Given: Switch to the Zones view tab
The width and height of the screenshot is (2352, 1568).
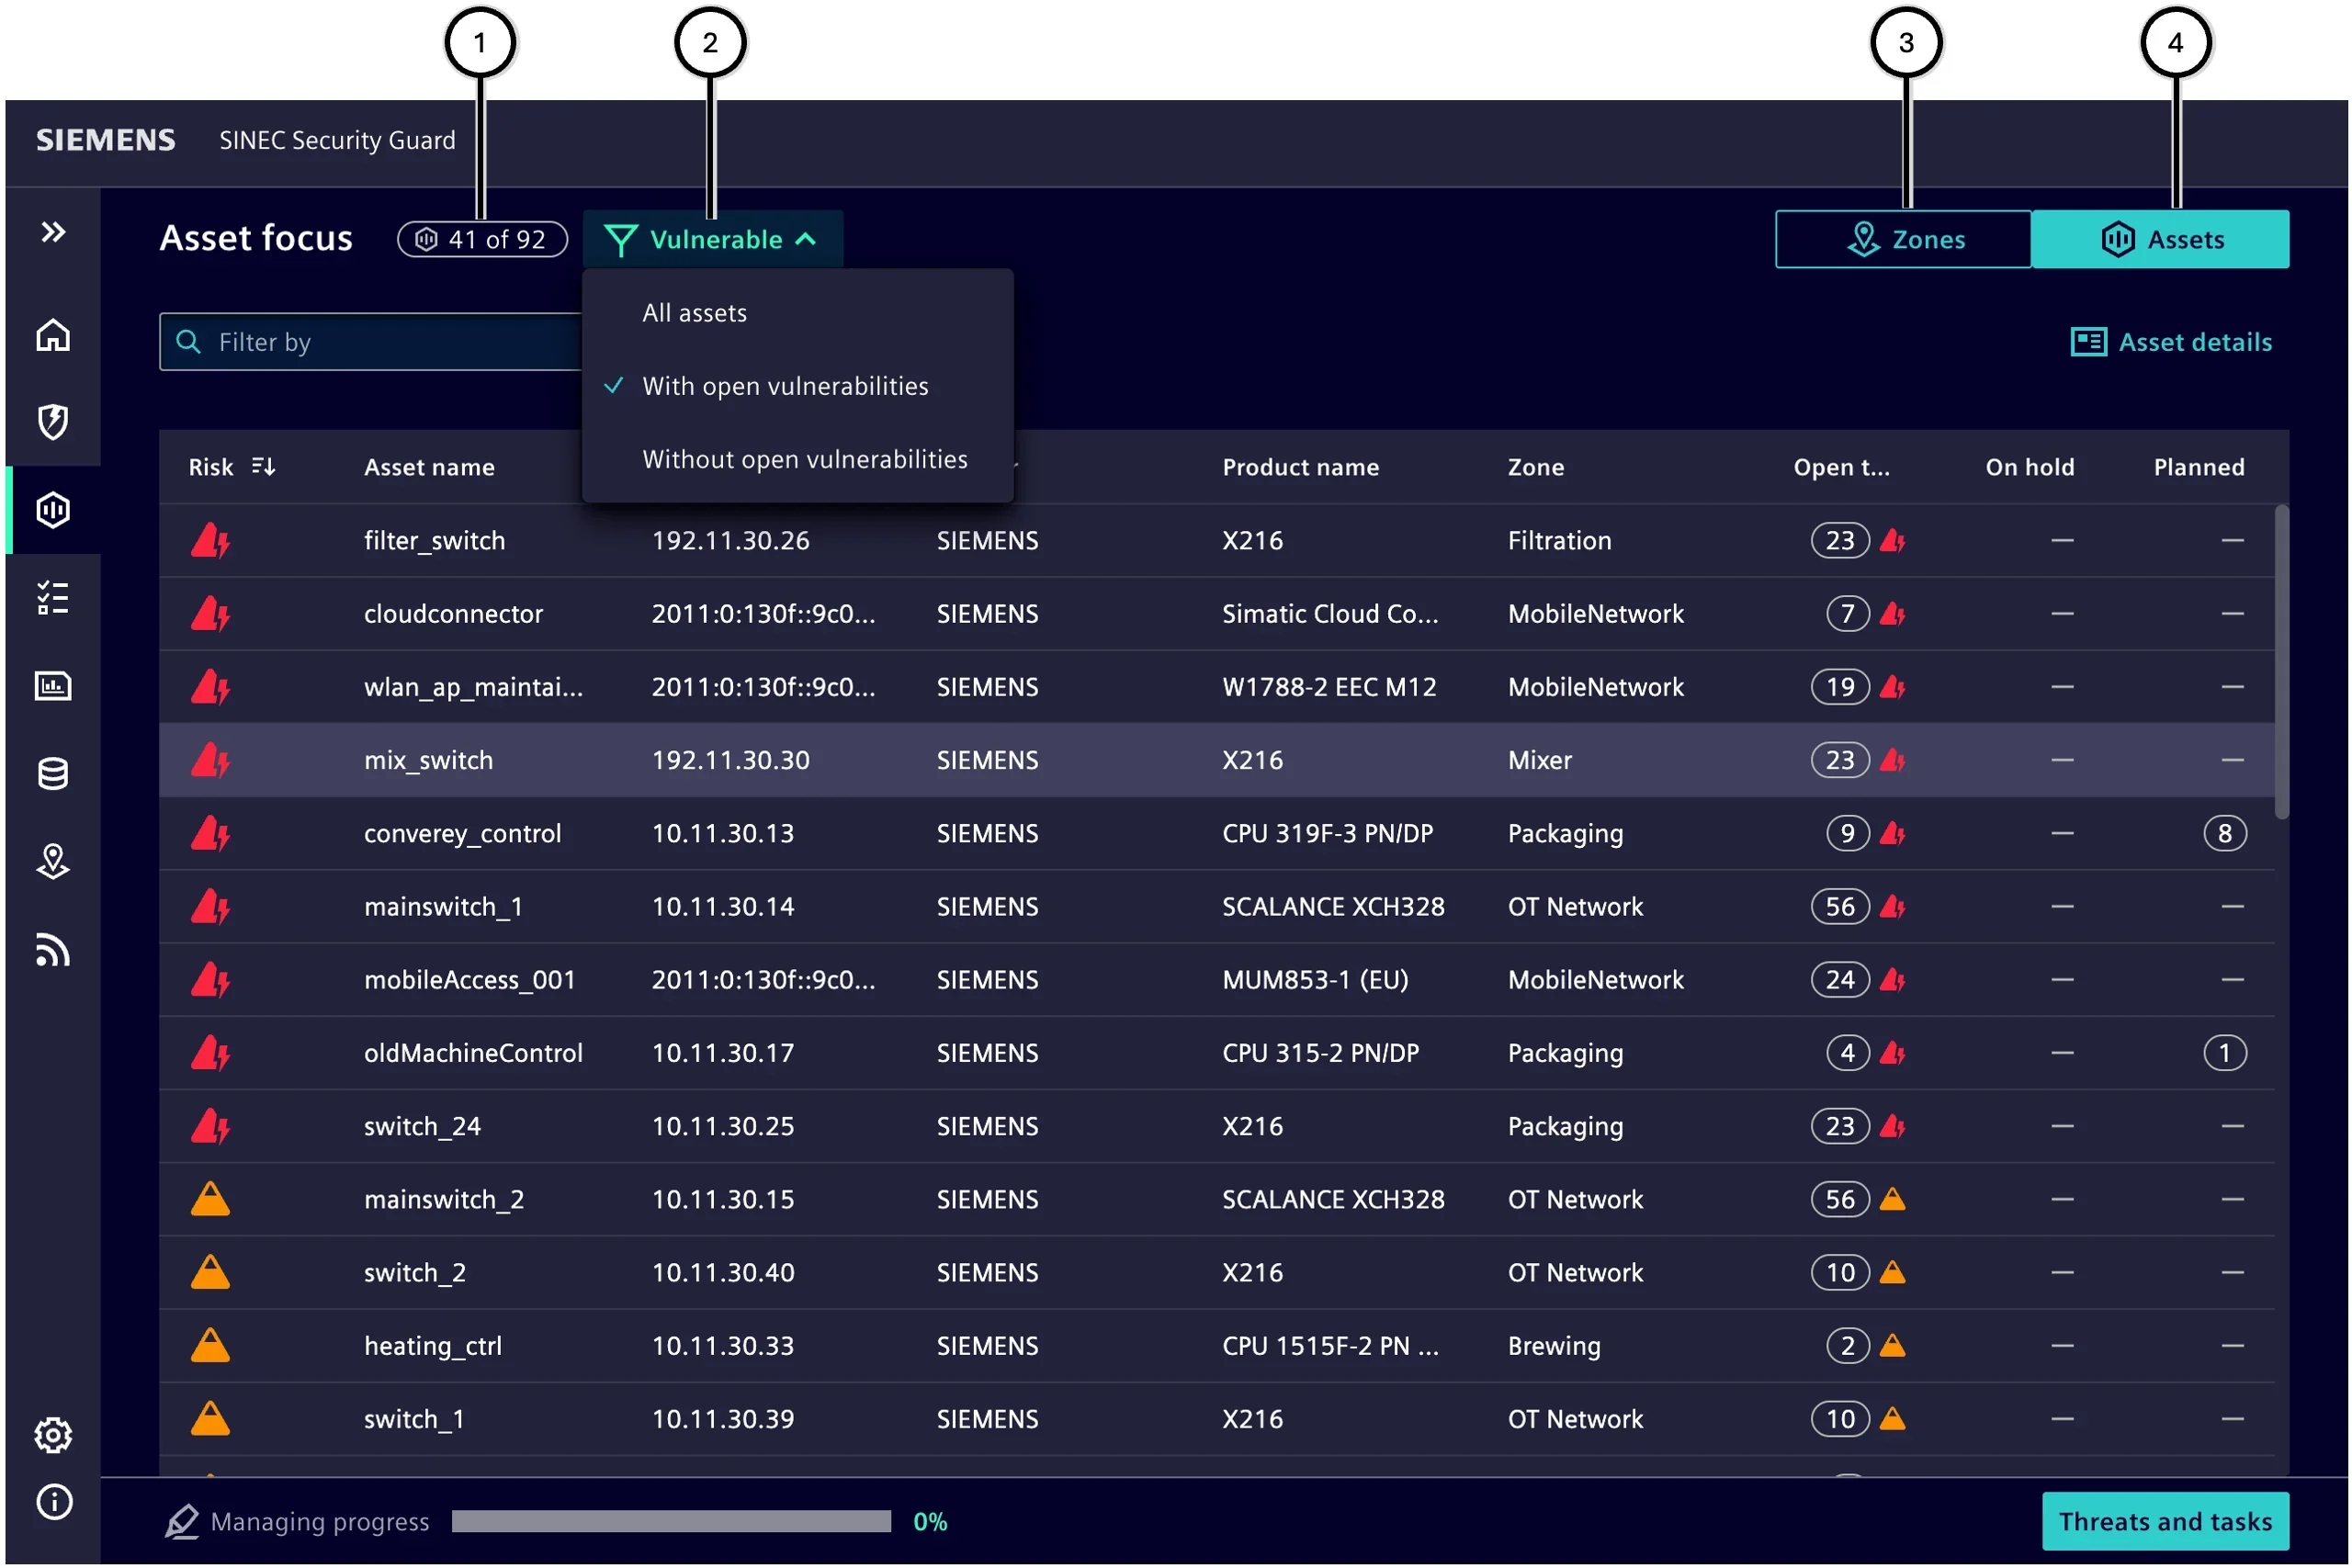Looking at the screenshot, I should point(1903,240).
